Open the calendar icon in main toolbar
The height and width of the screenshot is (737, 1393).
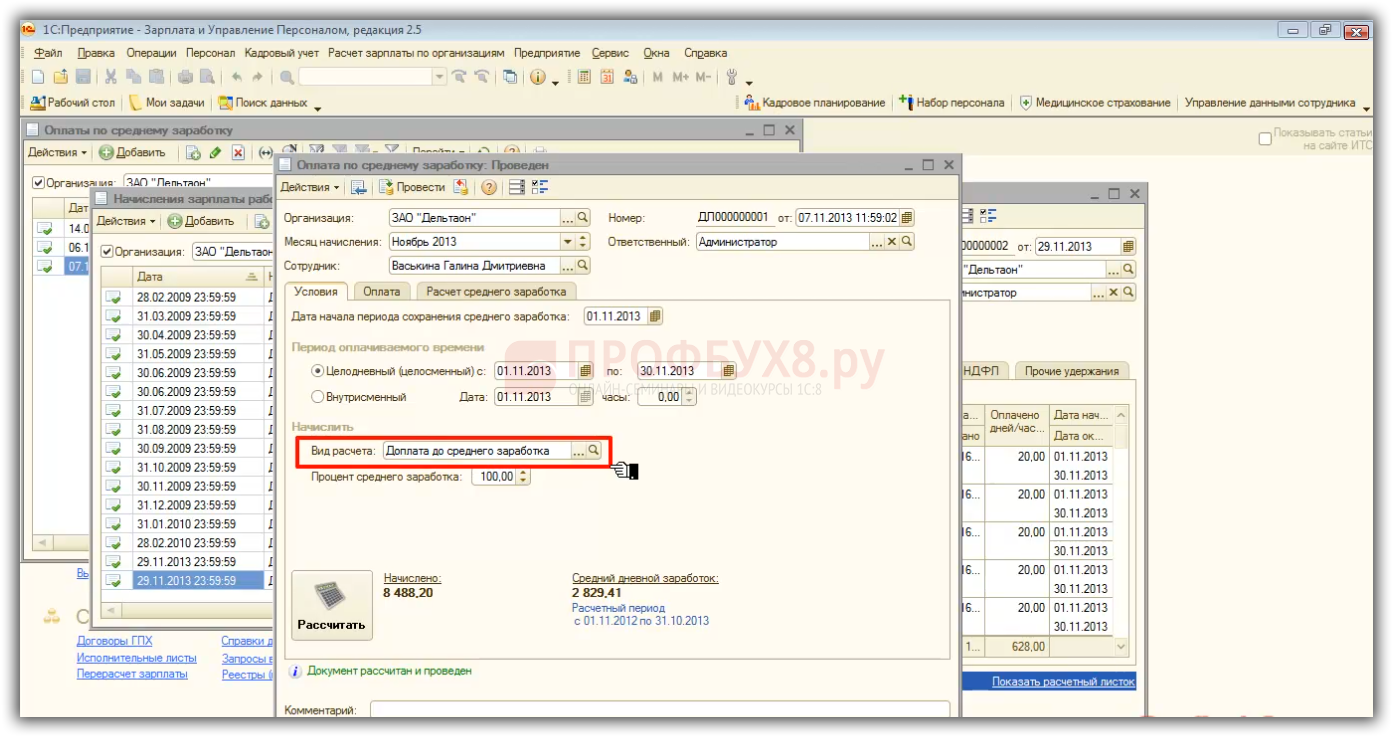607,77
